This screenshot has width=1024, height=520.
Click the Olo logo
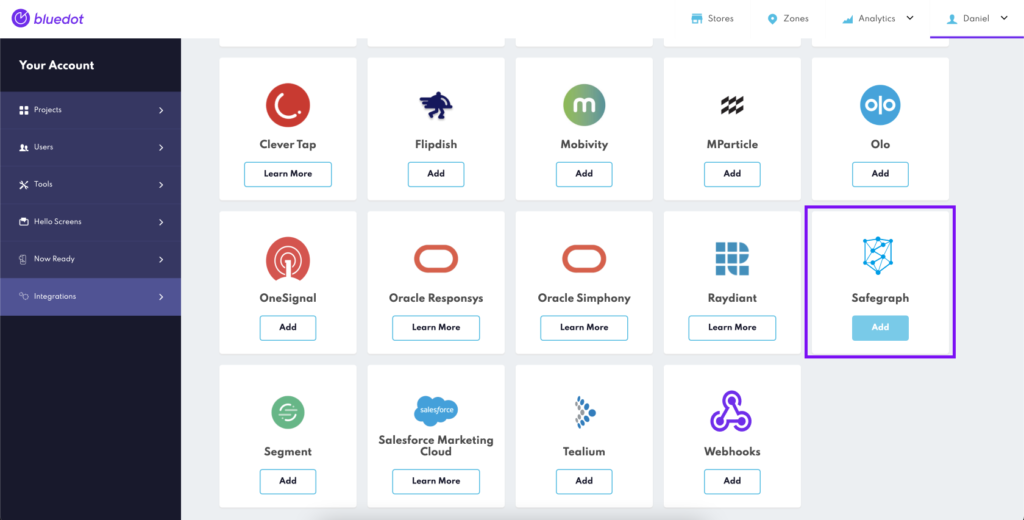coord(880,105)
